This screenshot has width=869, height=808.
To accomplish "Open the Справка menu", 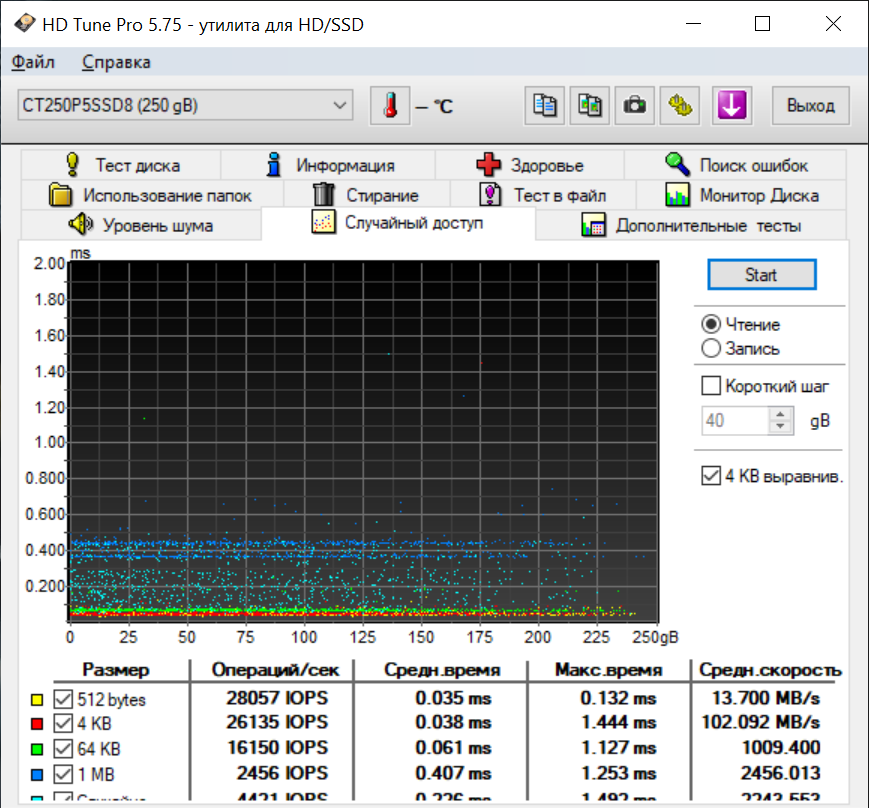I will [x=116, y=62].
